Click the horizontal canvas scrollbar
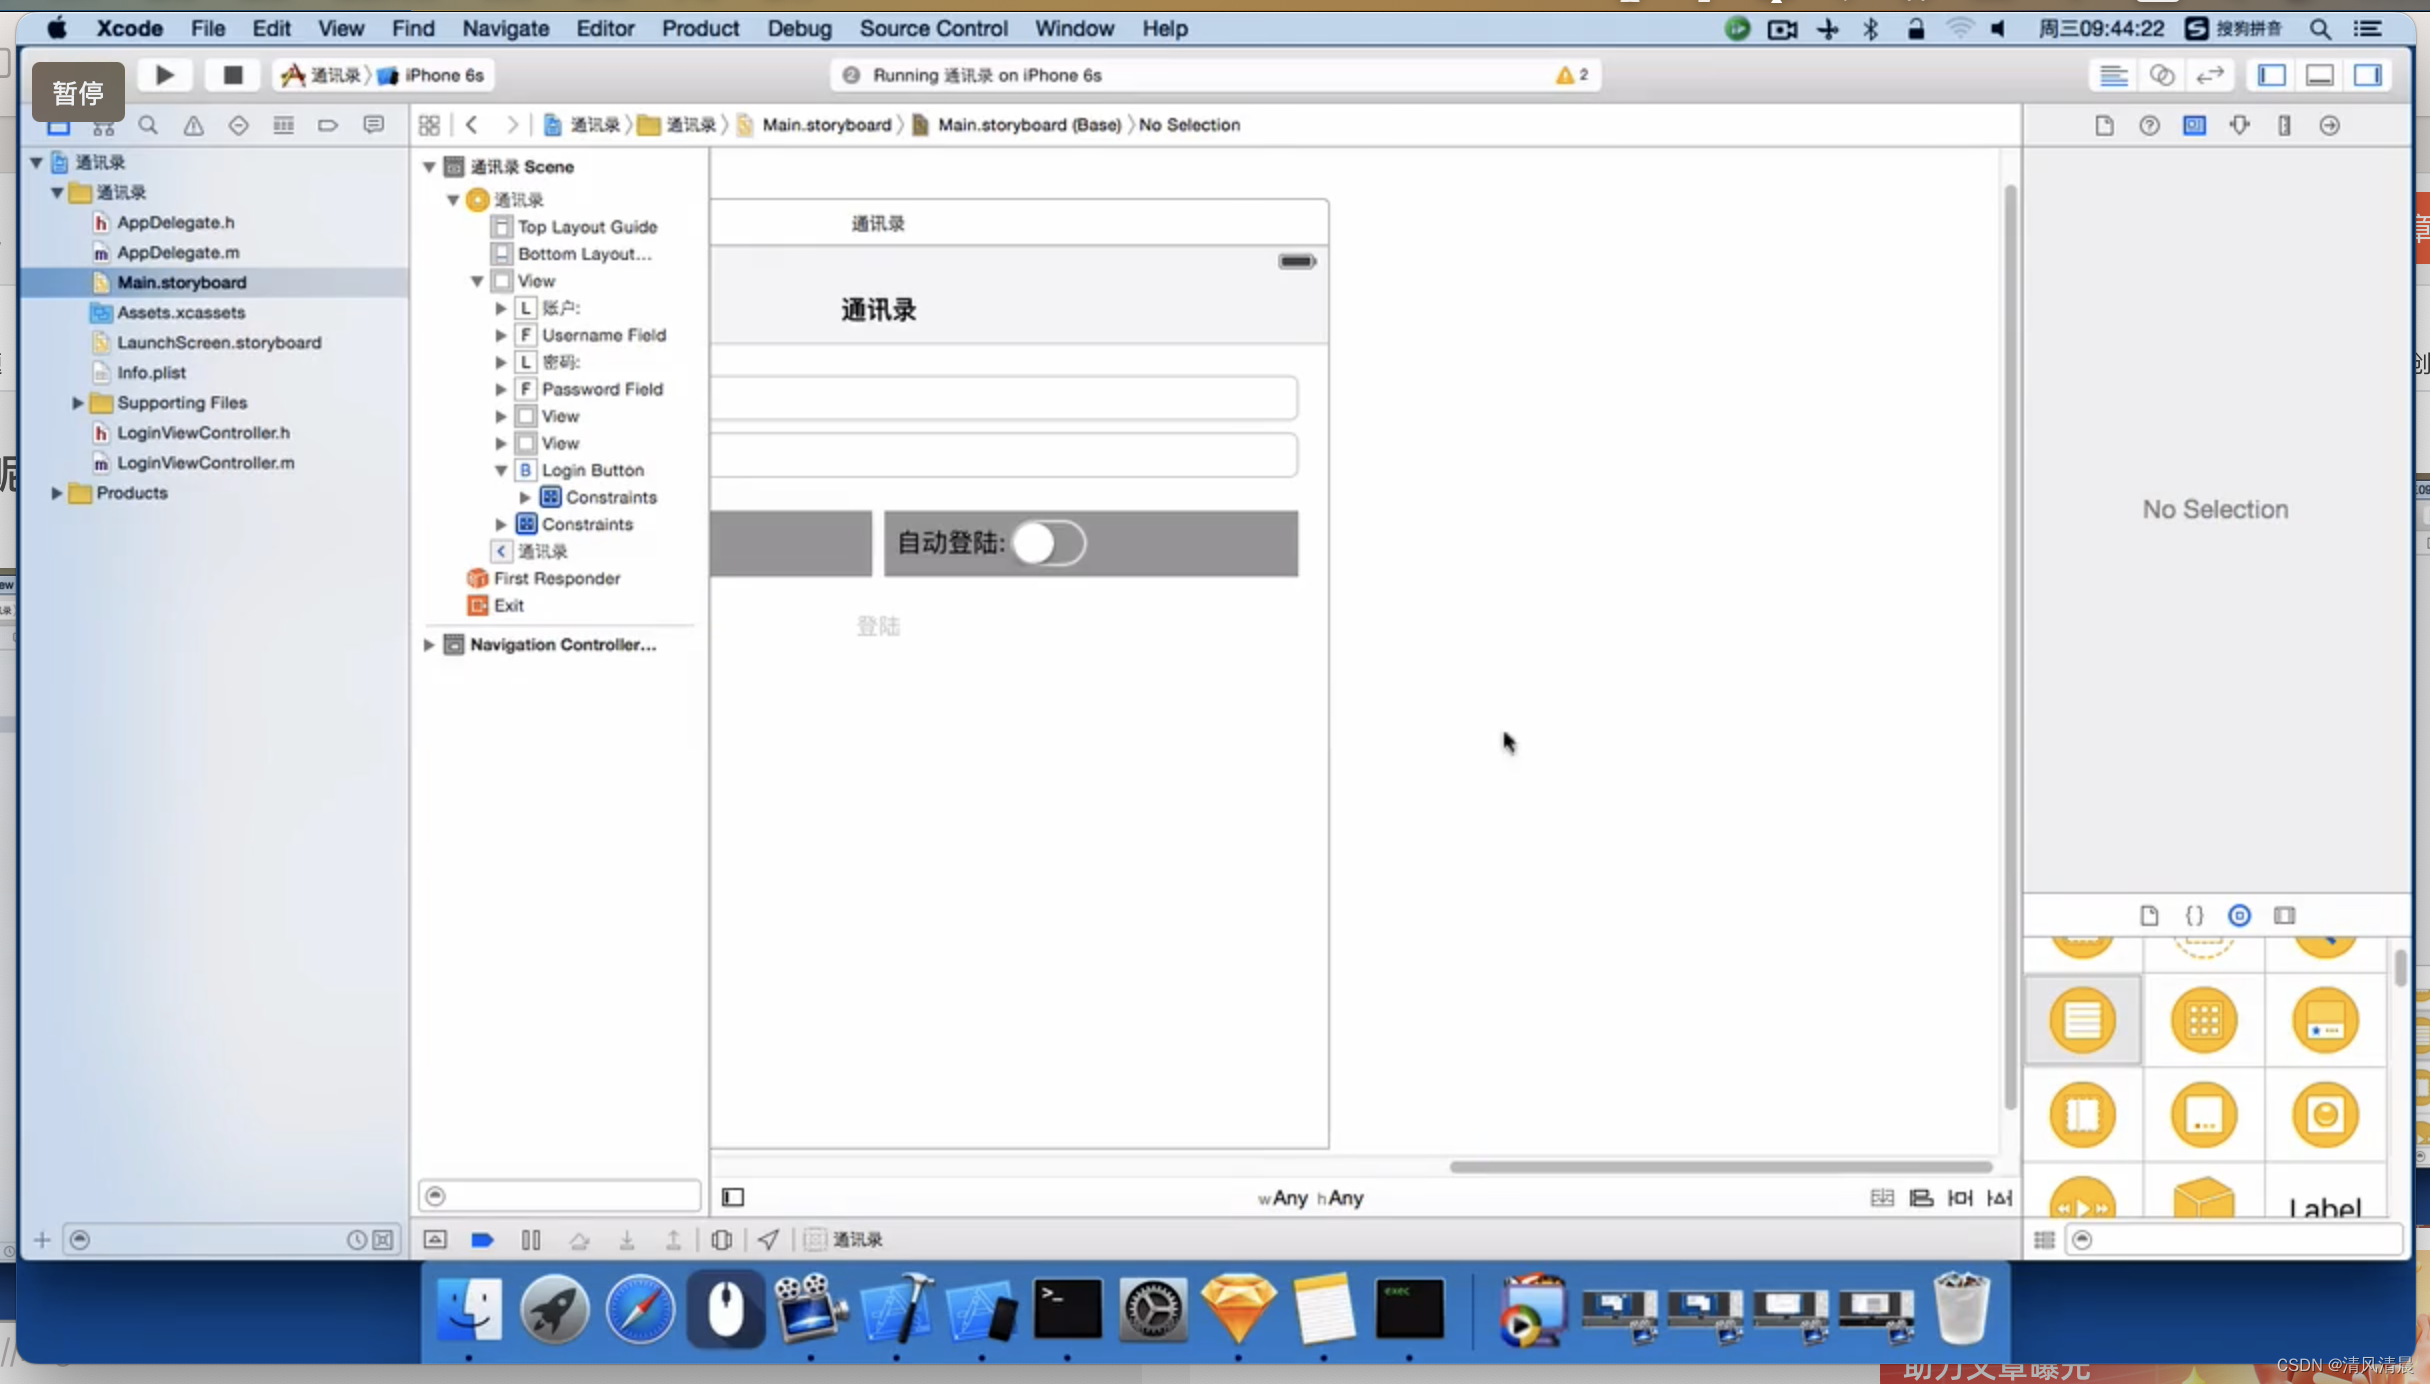 (1720, 1166)
